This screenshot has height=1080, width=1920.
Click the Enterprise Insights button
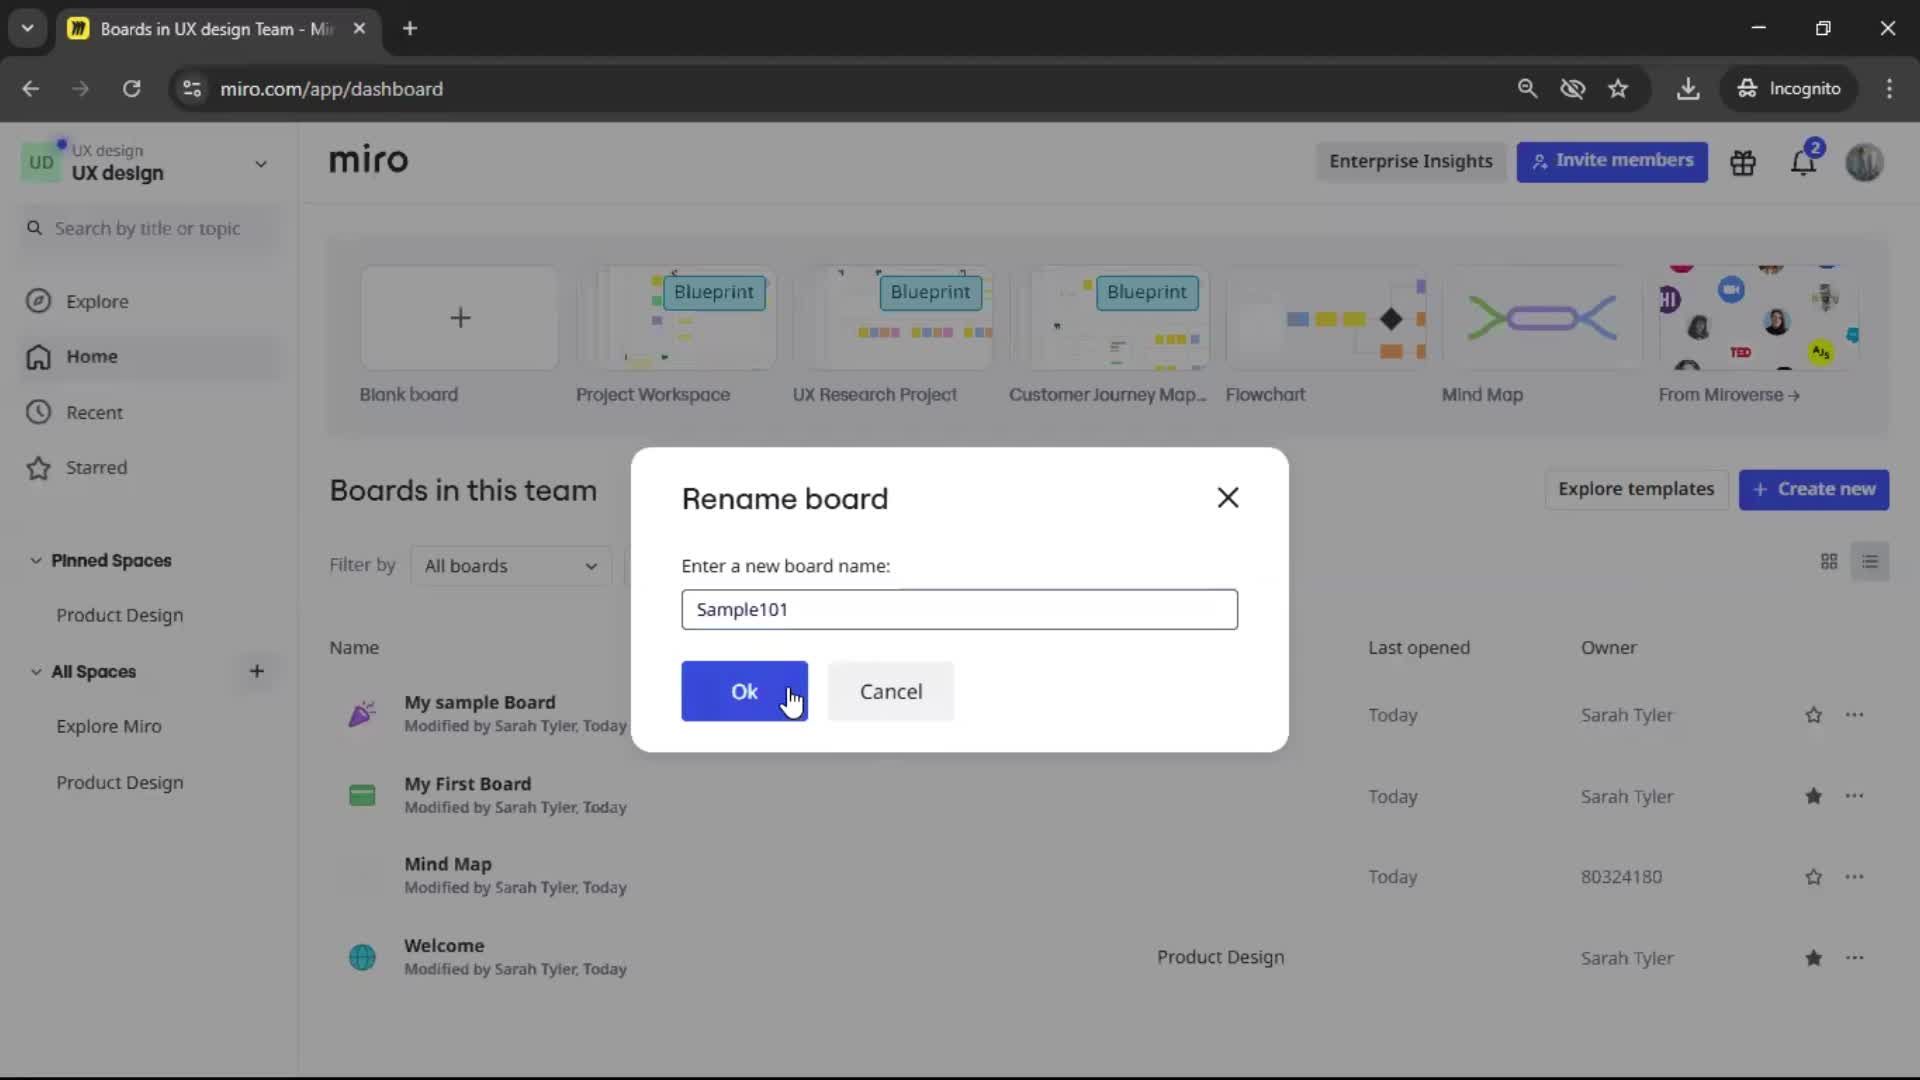(x=1410, y=161)
